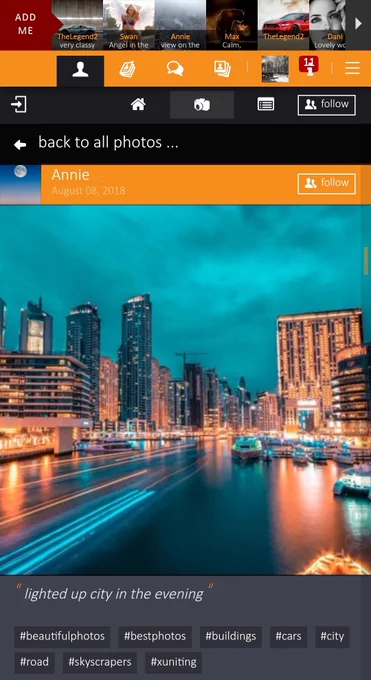The height and width of the screenshot is (680, 371).
Task: Open Dani's 'Lovely' thumbnail
Action: (328, 25)
